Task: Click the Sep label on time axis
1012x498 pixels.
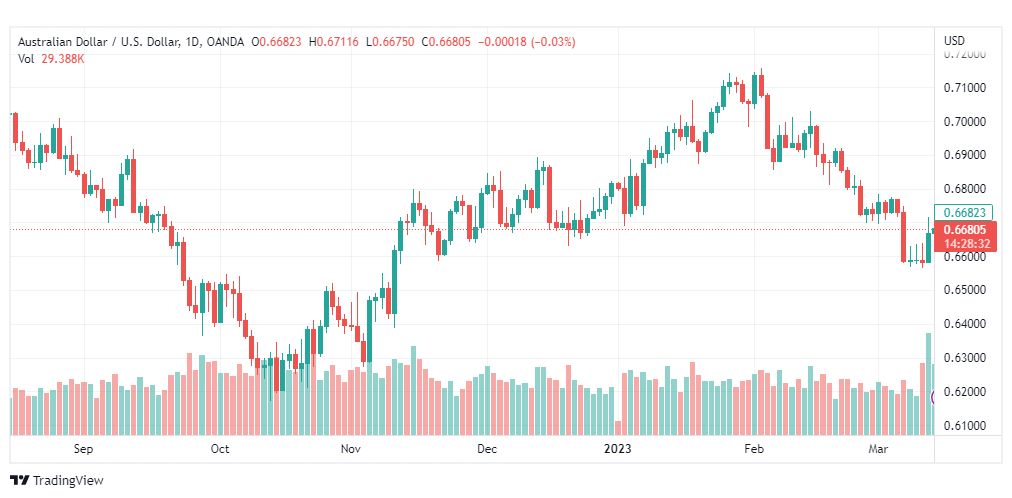Action: pos(83,449)
